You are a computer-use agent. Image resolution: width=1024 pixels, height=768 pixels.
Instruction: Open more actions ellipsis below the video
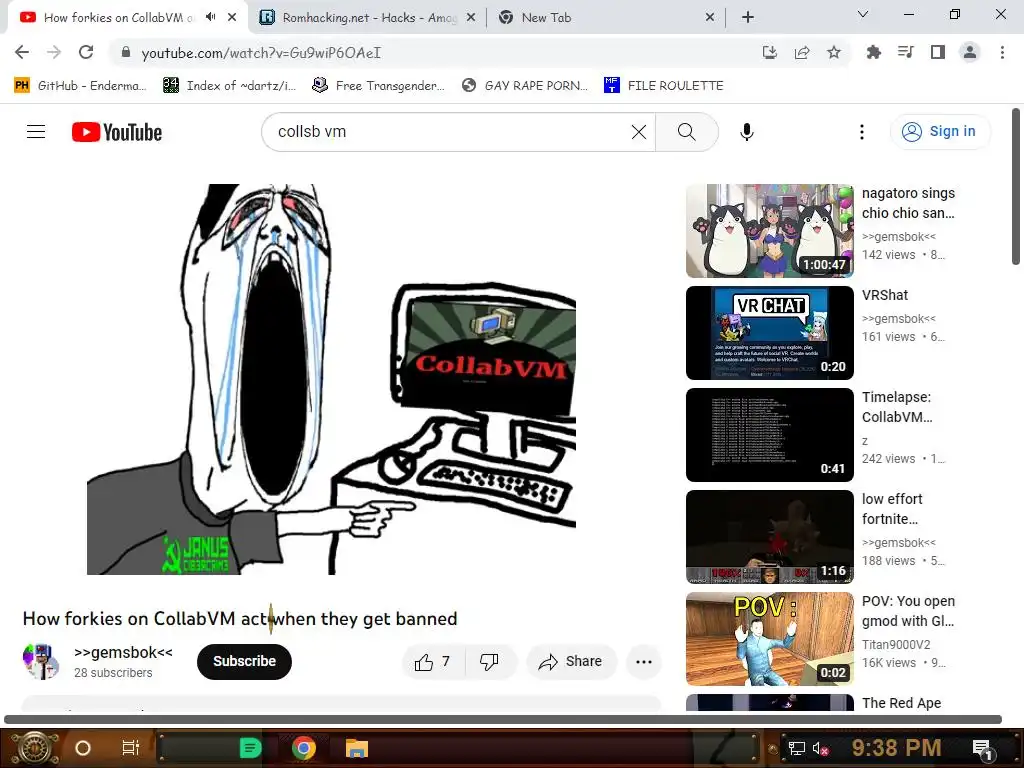(644, 662)
